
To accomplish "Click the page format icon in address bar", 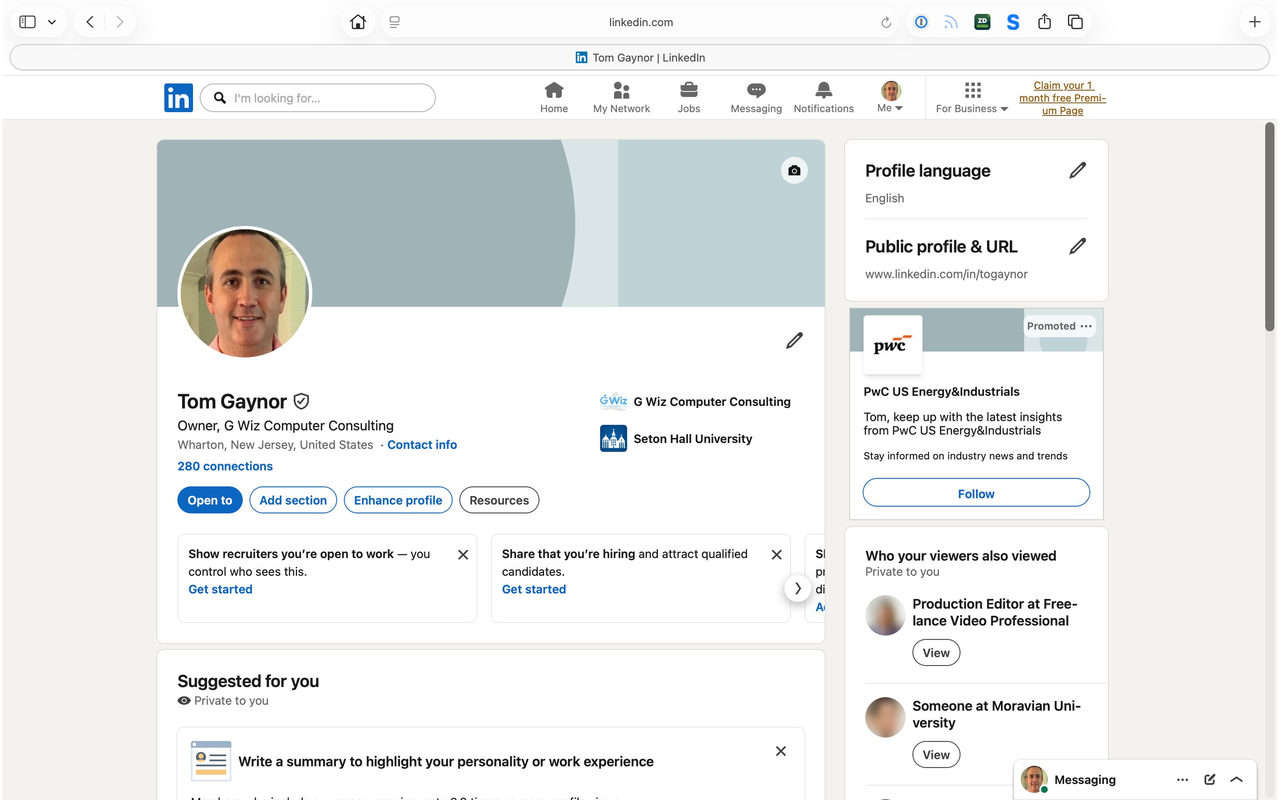I will click(395, 22).
